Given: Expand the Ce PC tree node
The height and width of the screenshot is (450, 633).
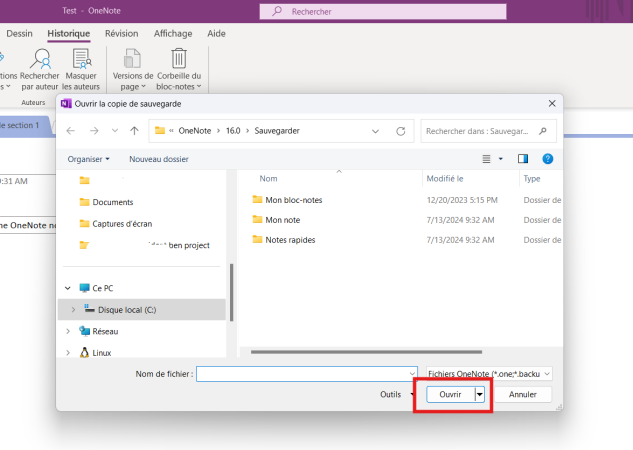Looking at the screenshot, I should [x=68, y=288].
